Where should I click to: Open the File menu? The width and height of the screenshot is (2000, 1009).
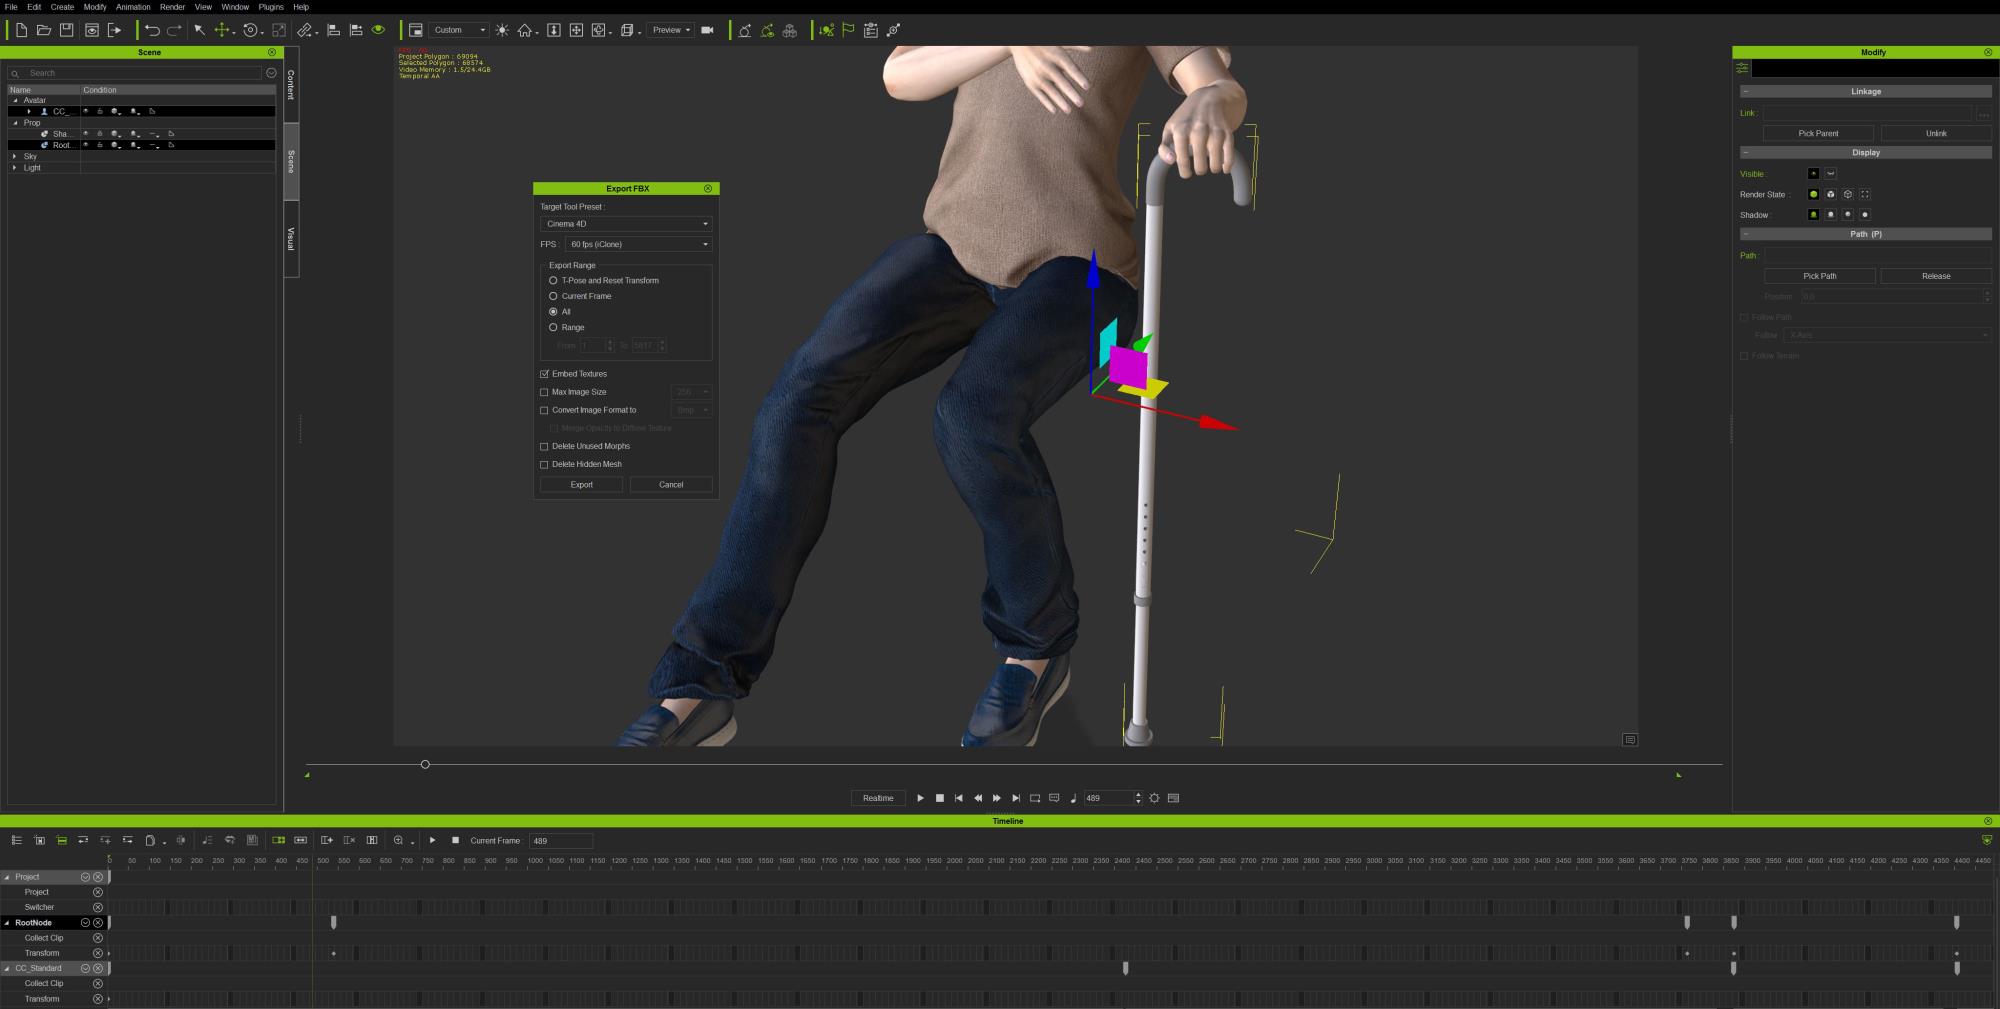(11, 7)
